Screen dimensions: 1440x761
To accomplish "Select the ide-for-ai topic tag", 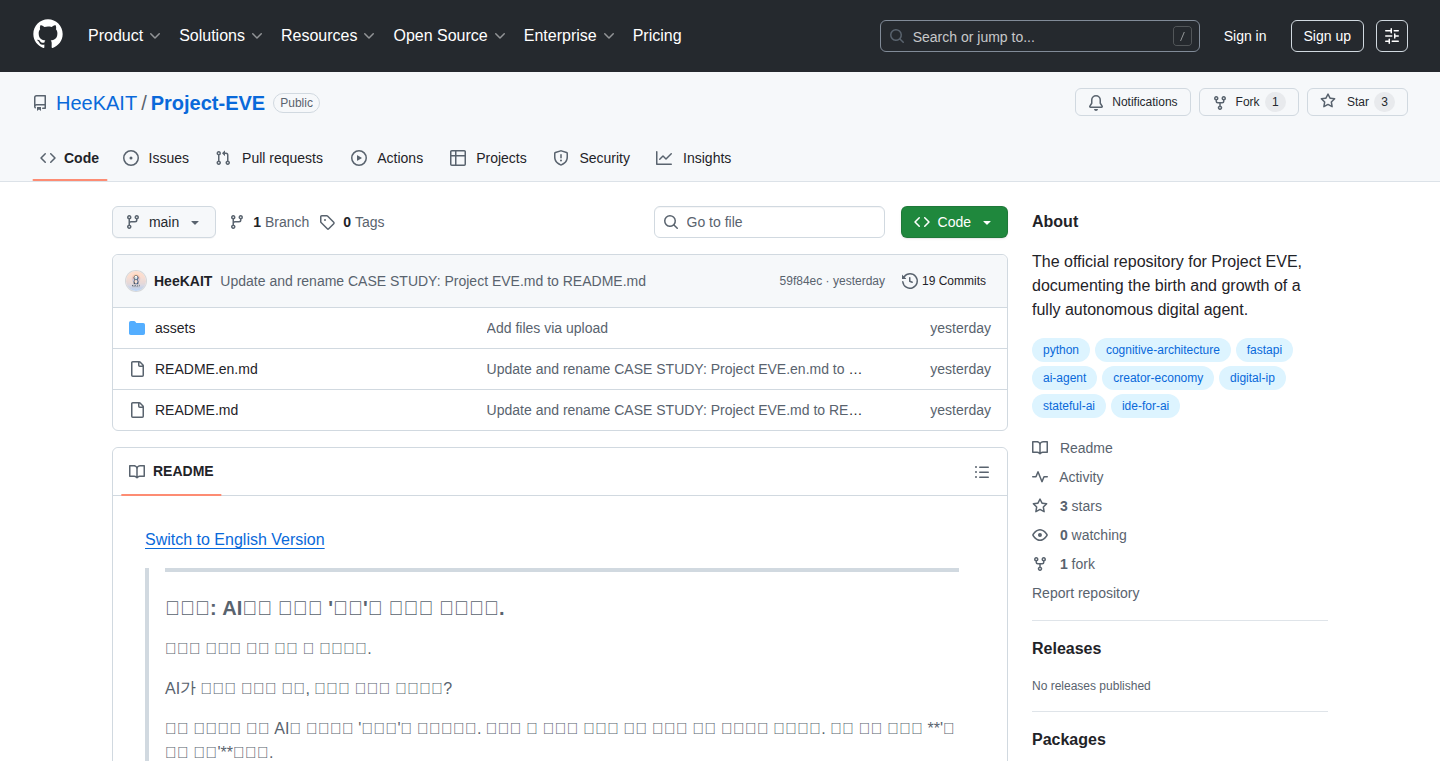I will click(1145, 406).
